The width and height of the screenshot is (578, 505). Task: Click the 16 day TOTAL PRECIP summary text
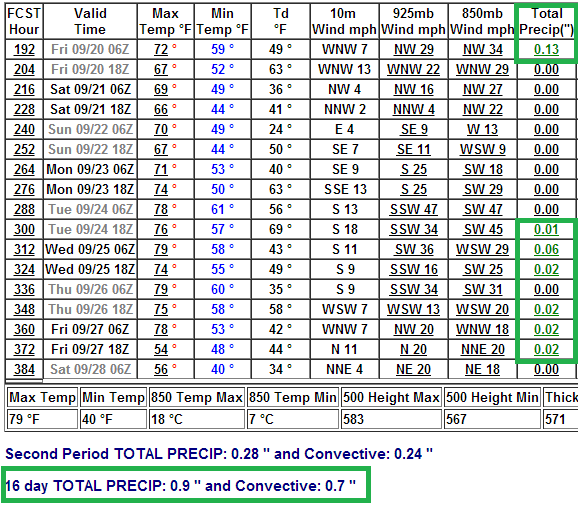pyautogui.click(x=180, y=486)
